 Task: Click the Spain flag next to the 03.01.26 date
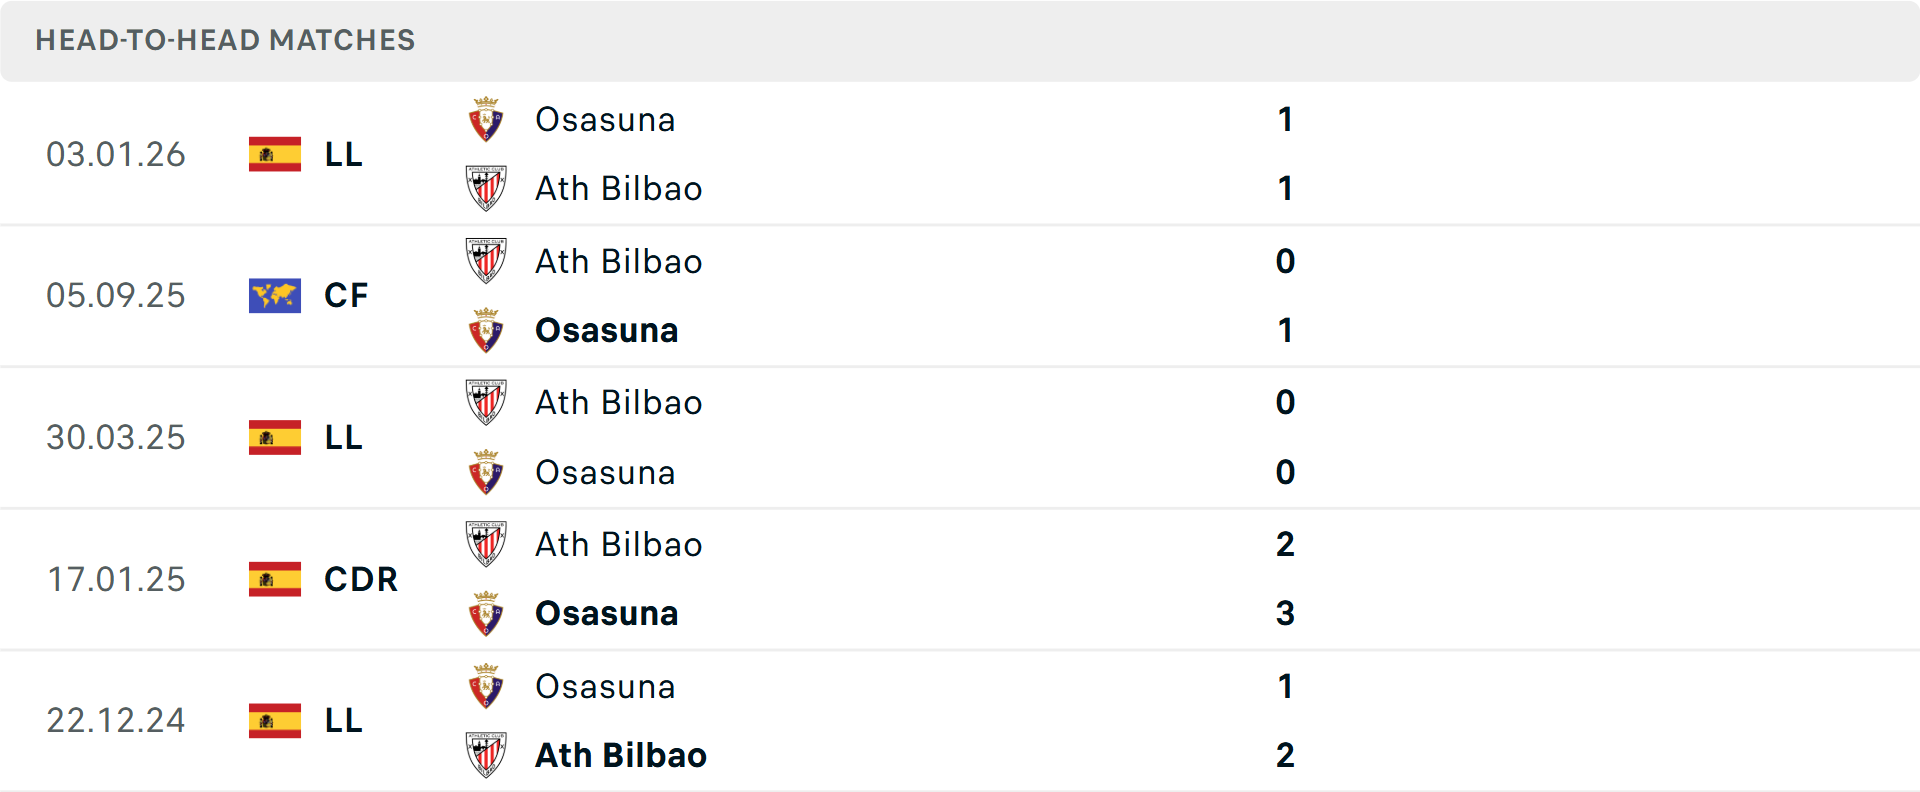(274, 154)
